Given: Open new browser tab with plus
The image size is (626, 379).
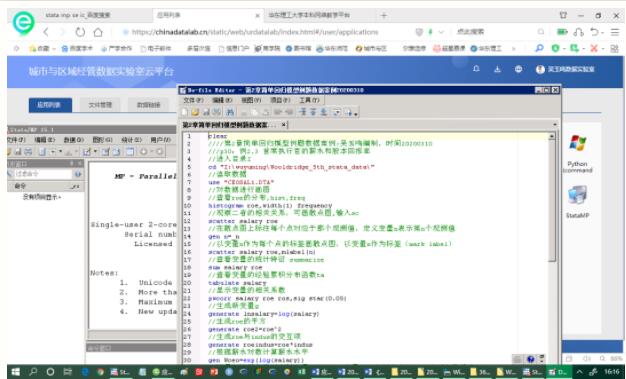Looking at the screenshot, I should [x=384, y=15].
